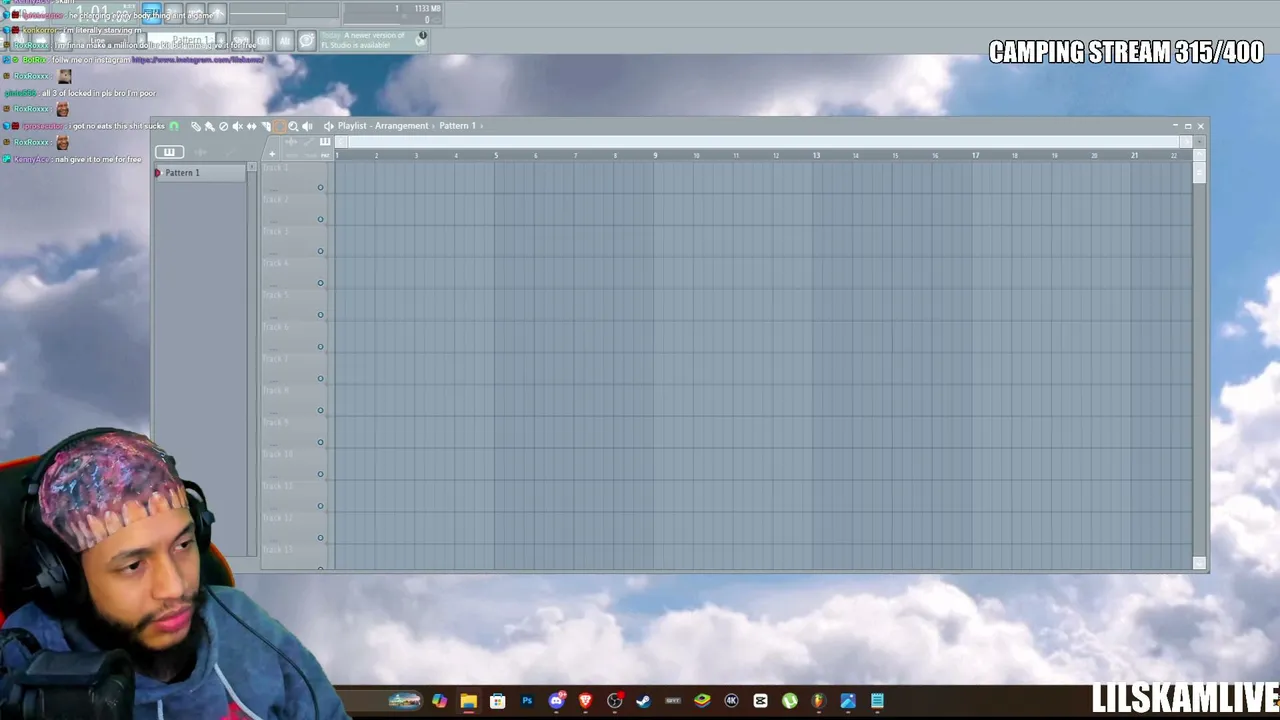Screen dimensions: 1280x720
Task: Open Copilot from the taskbar
Action: tap(439, 701)
